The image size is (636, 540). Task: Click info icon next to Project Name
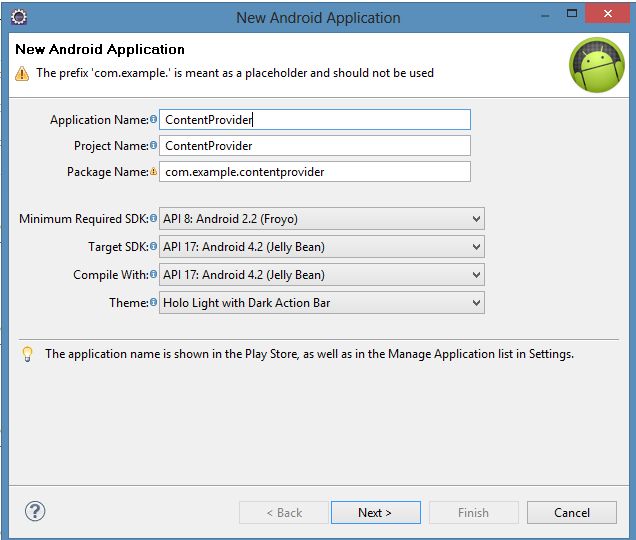click(153, 146)
